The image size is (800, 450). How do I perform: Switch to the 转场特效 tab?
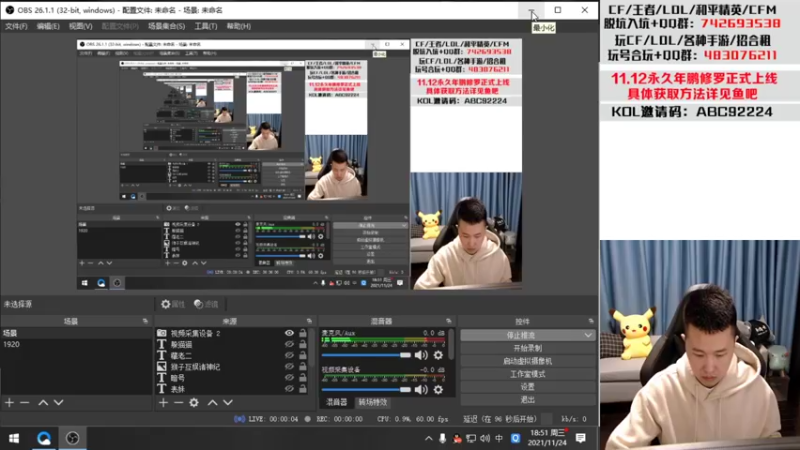click(373, 403)
